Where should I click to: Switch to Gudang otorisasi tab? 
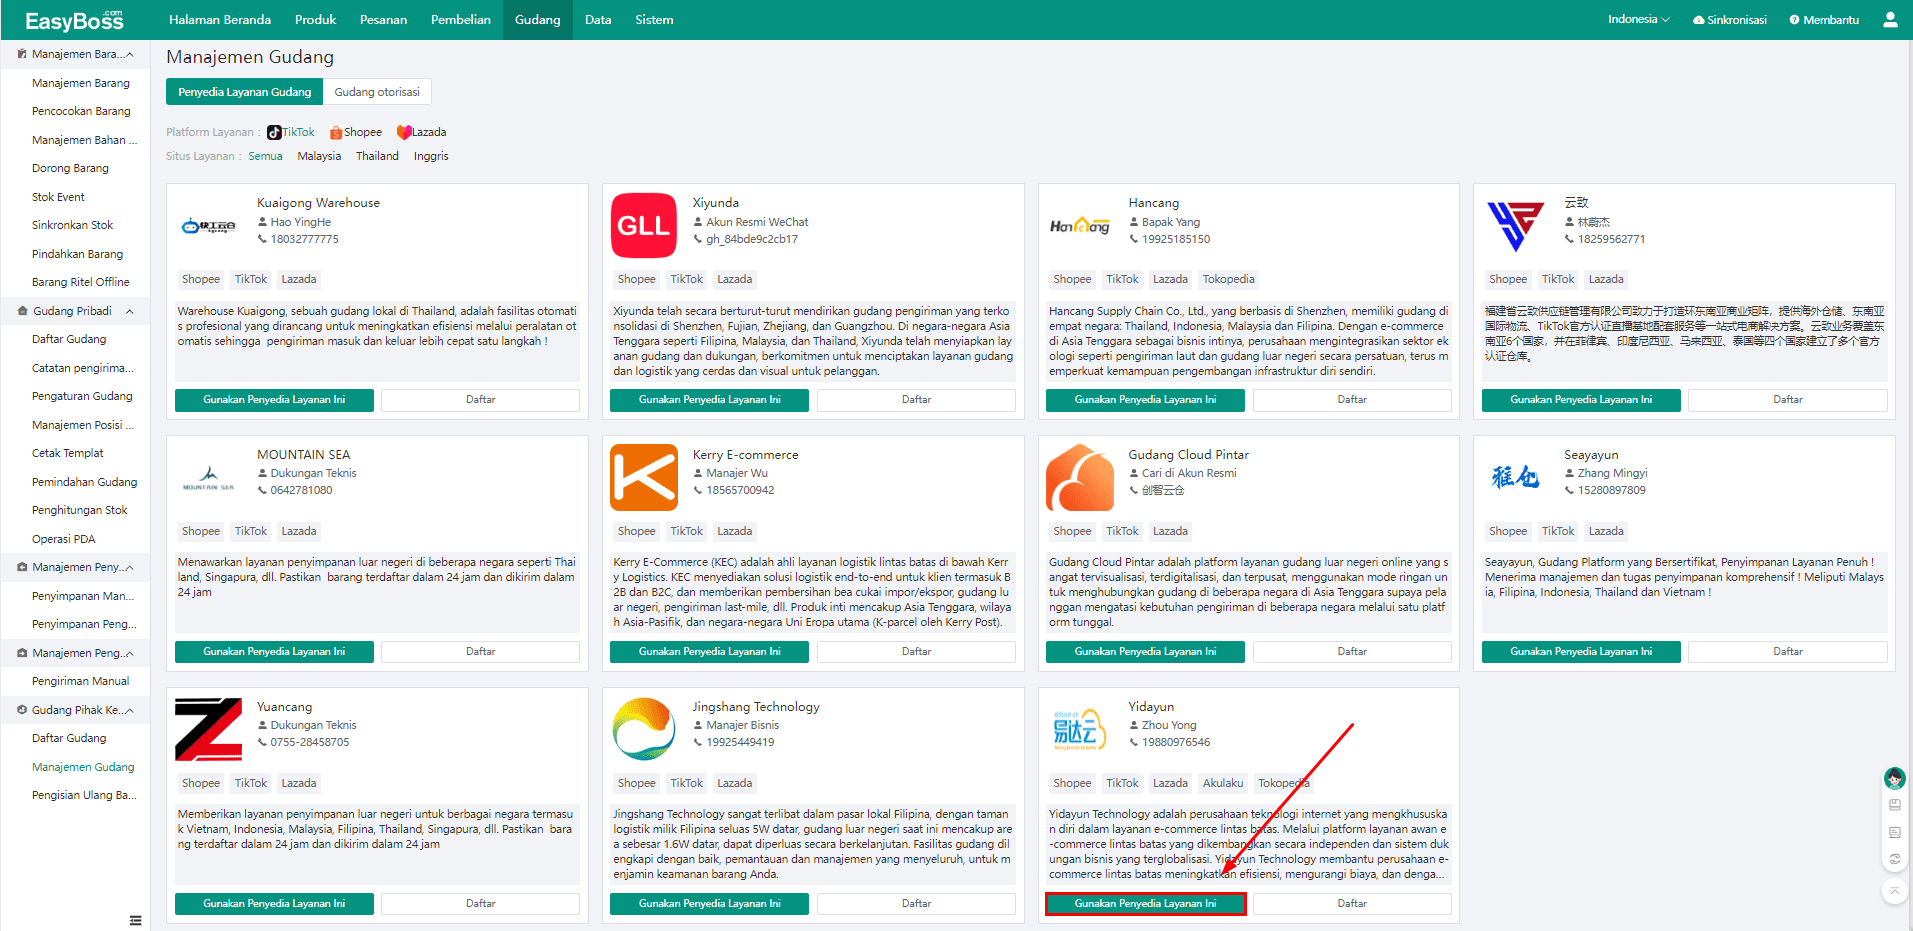[377, 92]
